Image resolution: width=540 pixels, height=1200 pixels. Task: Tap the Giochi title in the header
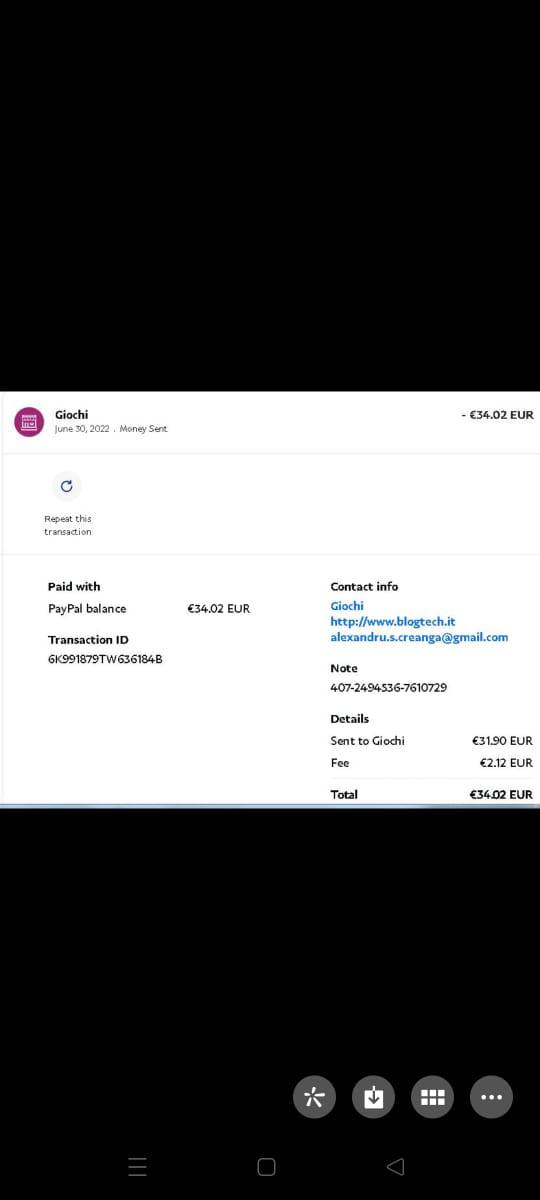71,414
